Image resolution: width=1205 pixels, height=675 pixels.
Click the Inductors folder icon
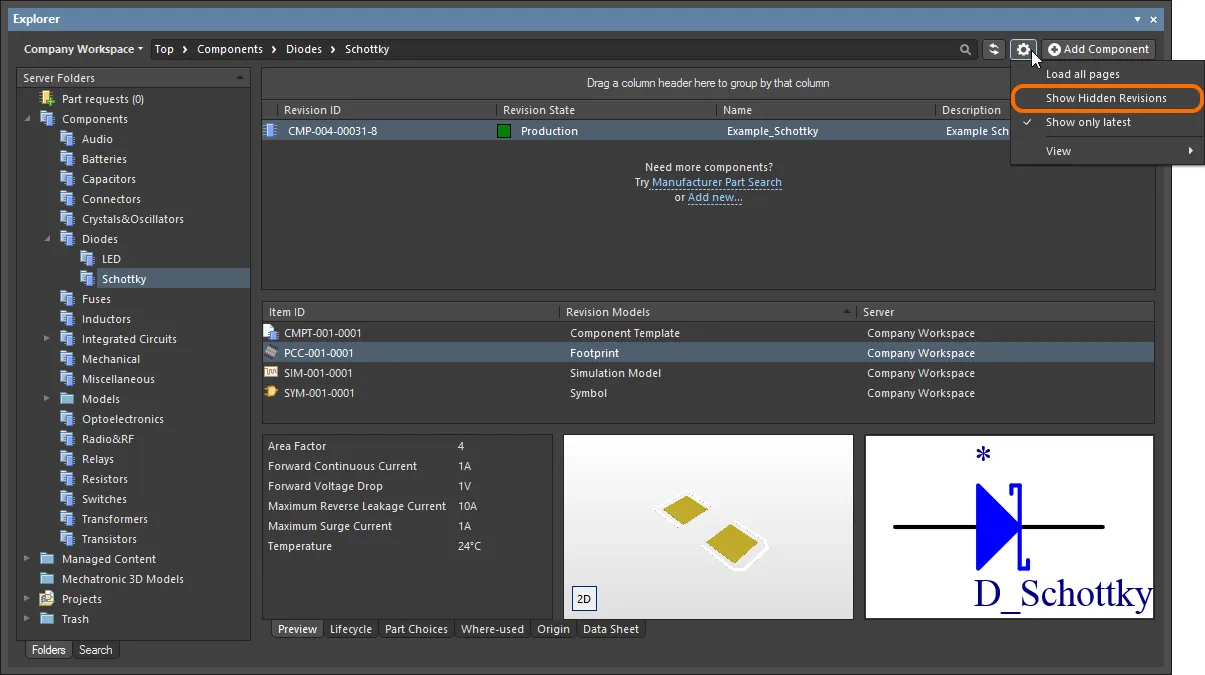pyautogui.click(x=67, y=319)
